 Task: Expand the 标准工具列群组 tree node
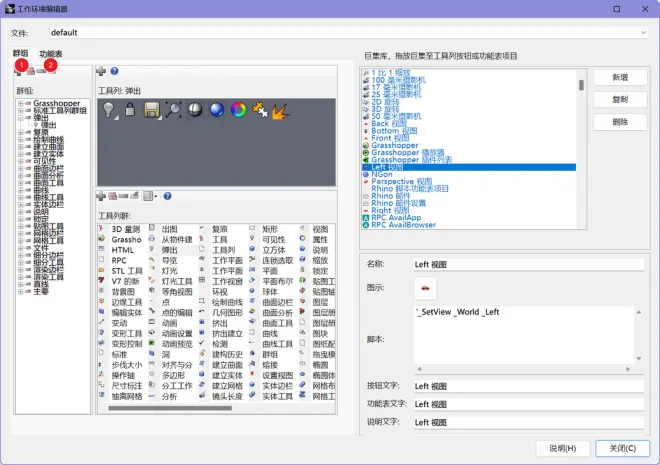point(20,110)
